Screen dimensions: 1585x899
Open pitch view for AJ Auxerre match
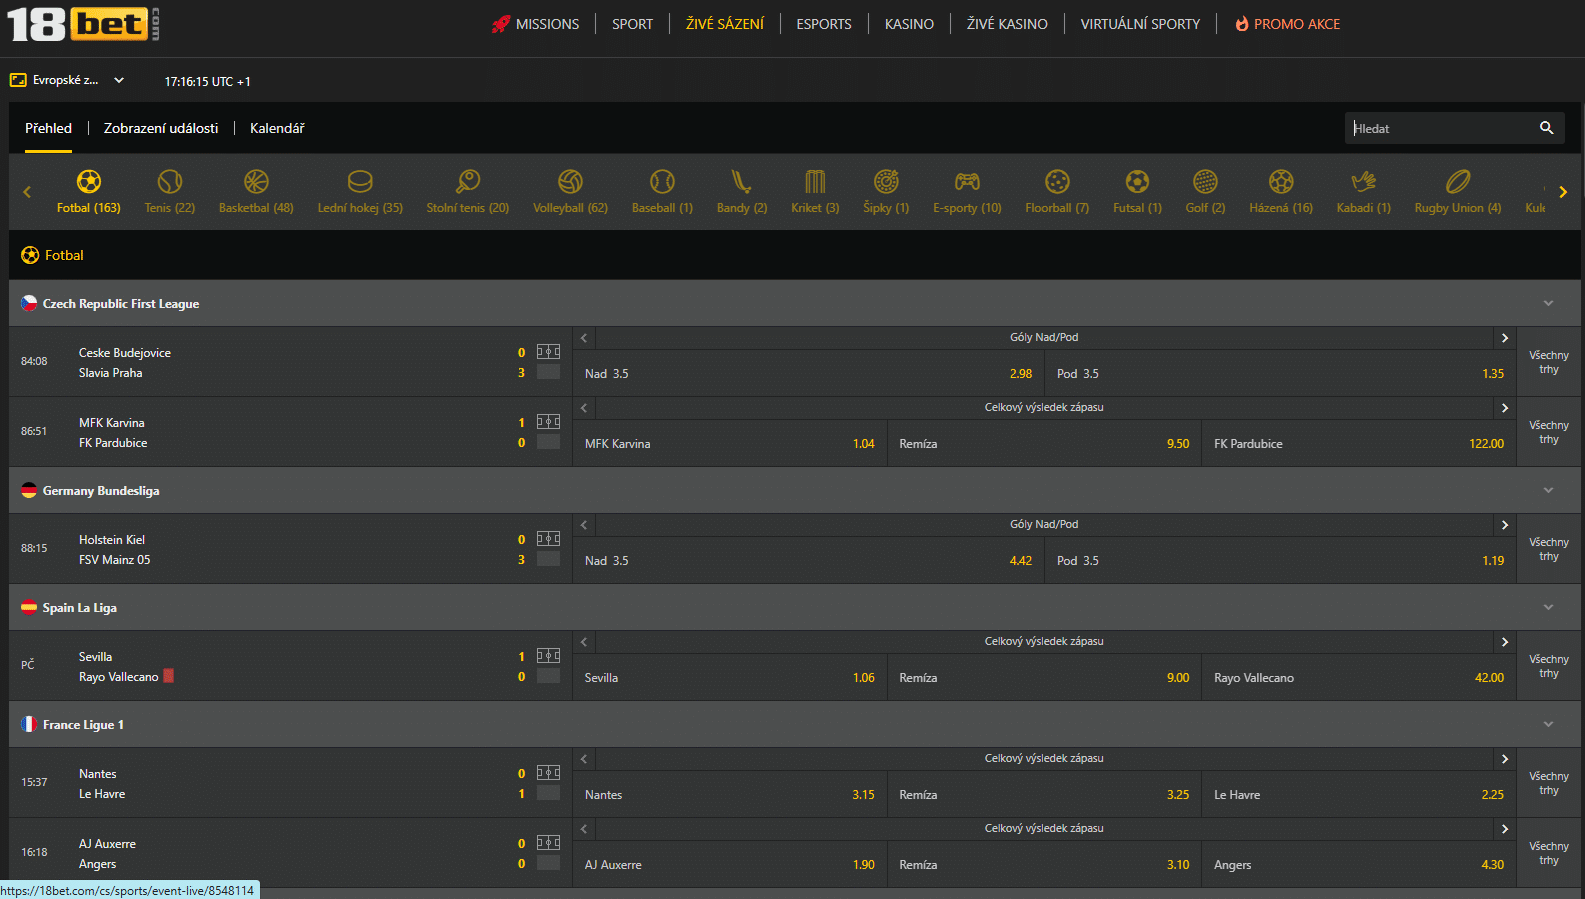[x=548, y=843]
